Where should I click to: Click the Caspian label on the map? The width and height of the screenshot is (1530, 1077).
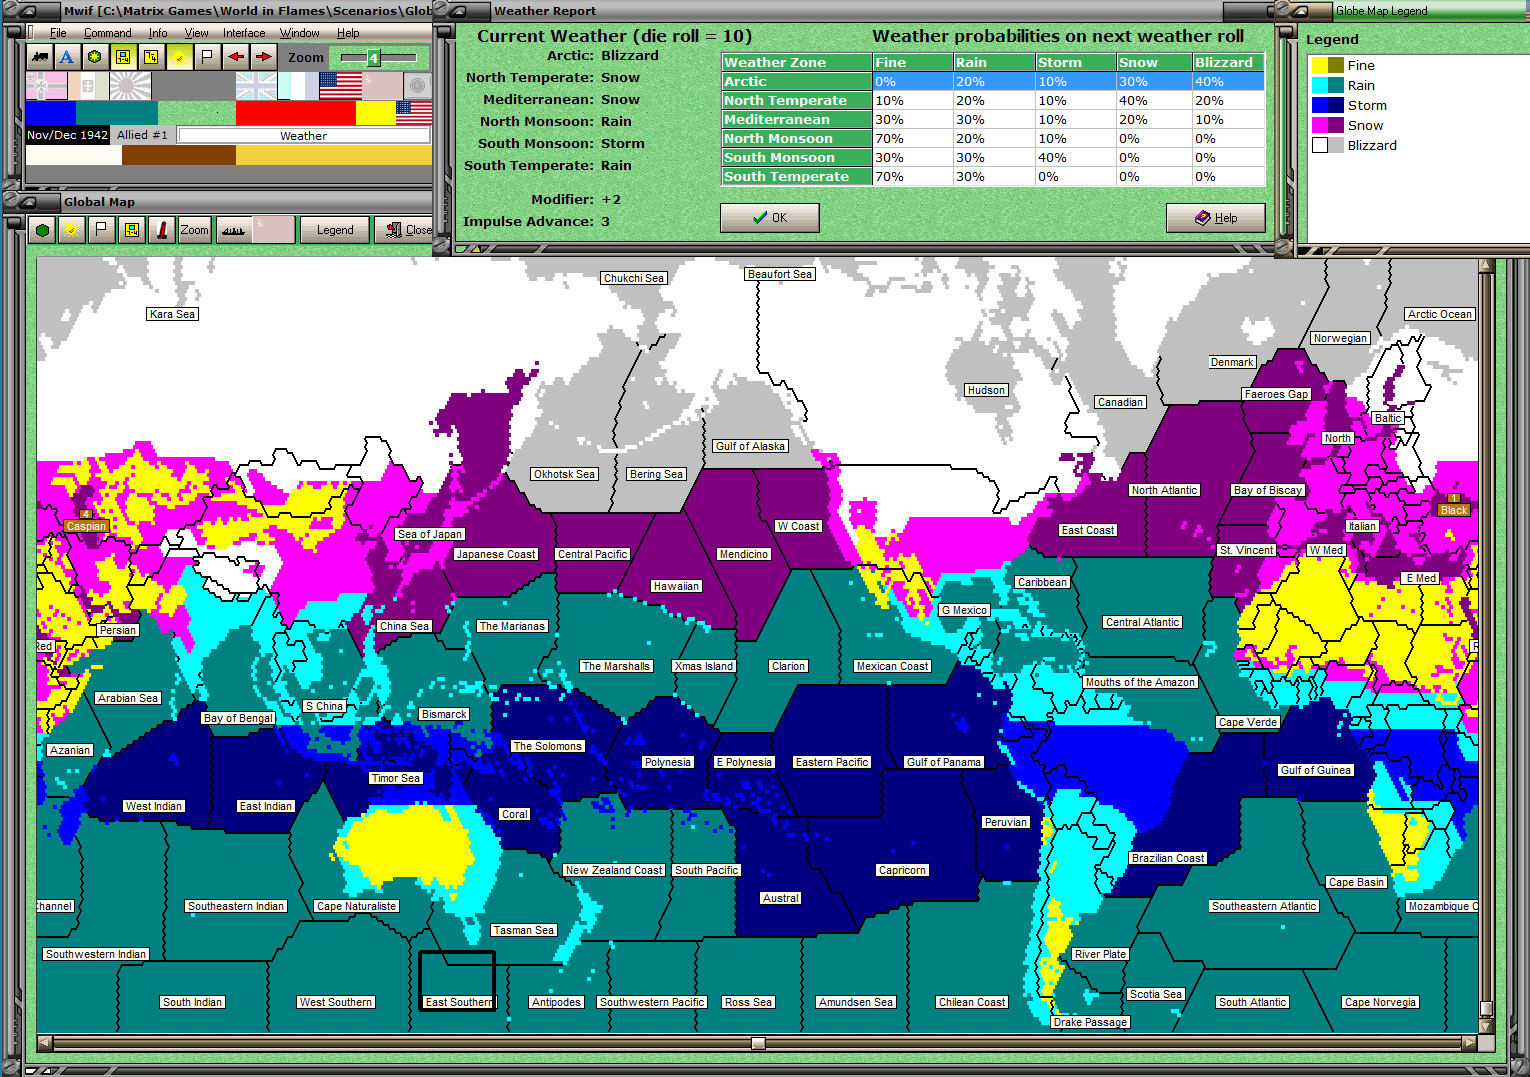(86, 526)
